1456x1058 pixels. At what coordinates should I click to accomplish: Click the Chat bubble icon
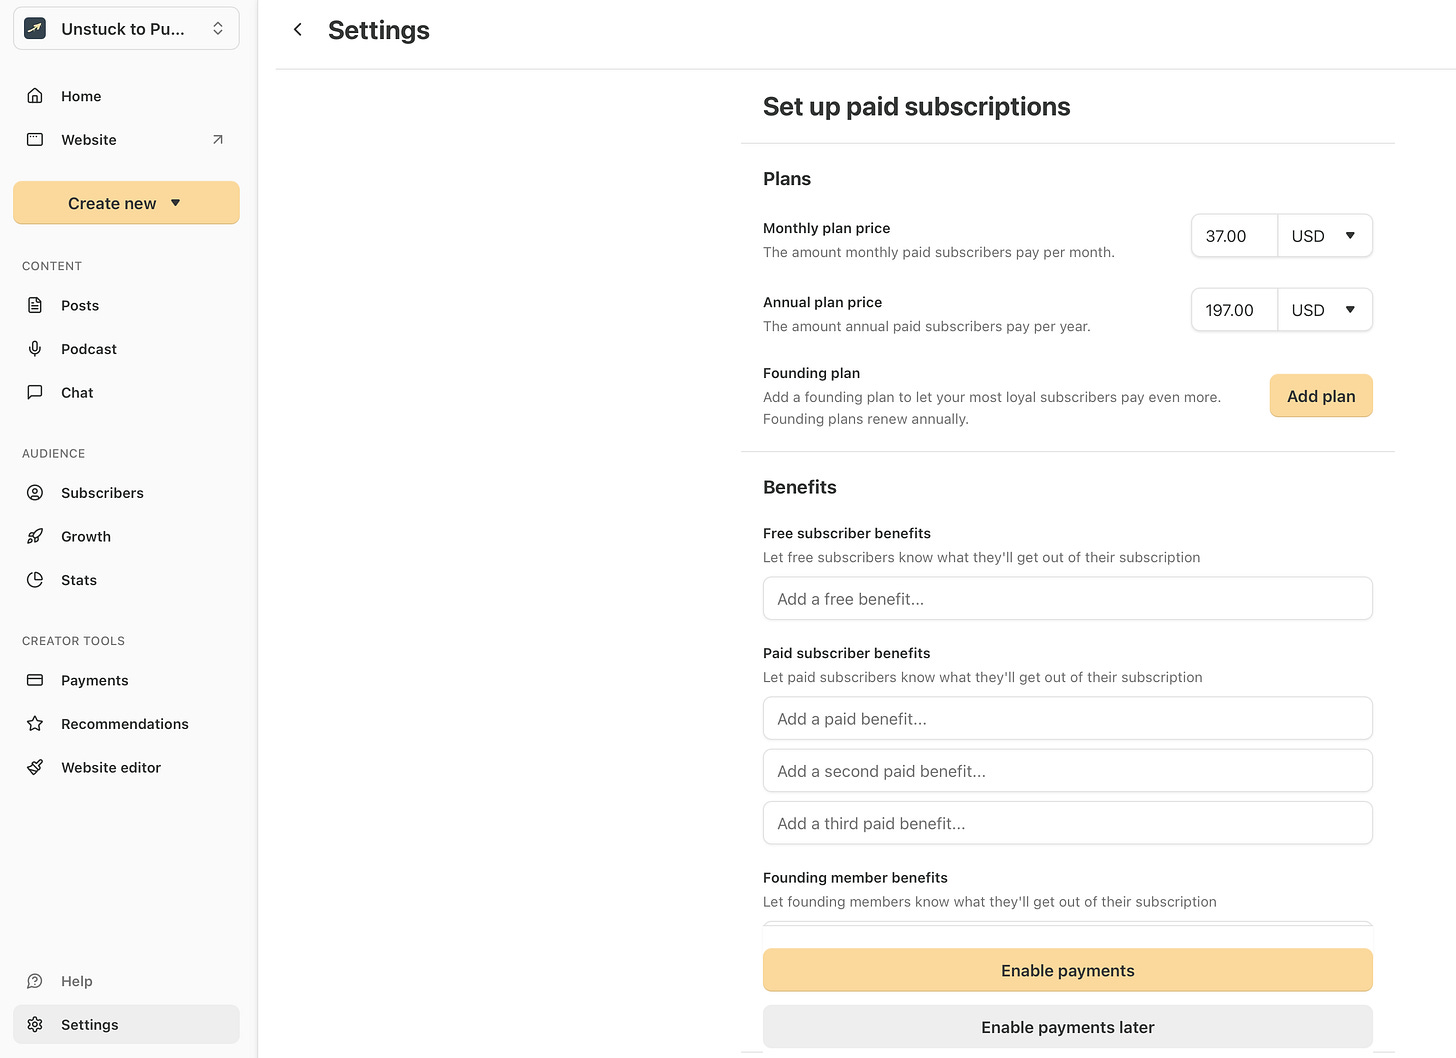click(x=35, y=393)
